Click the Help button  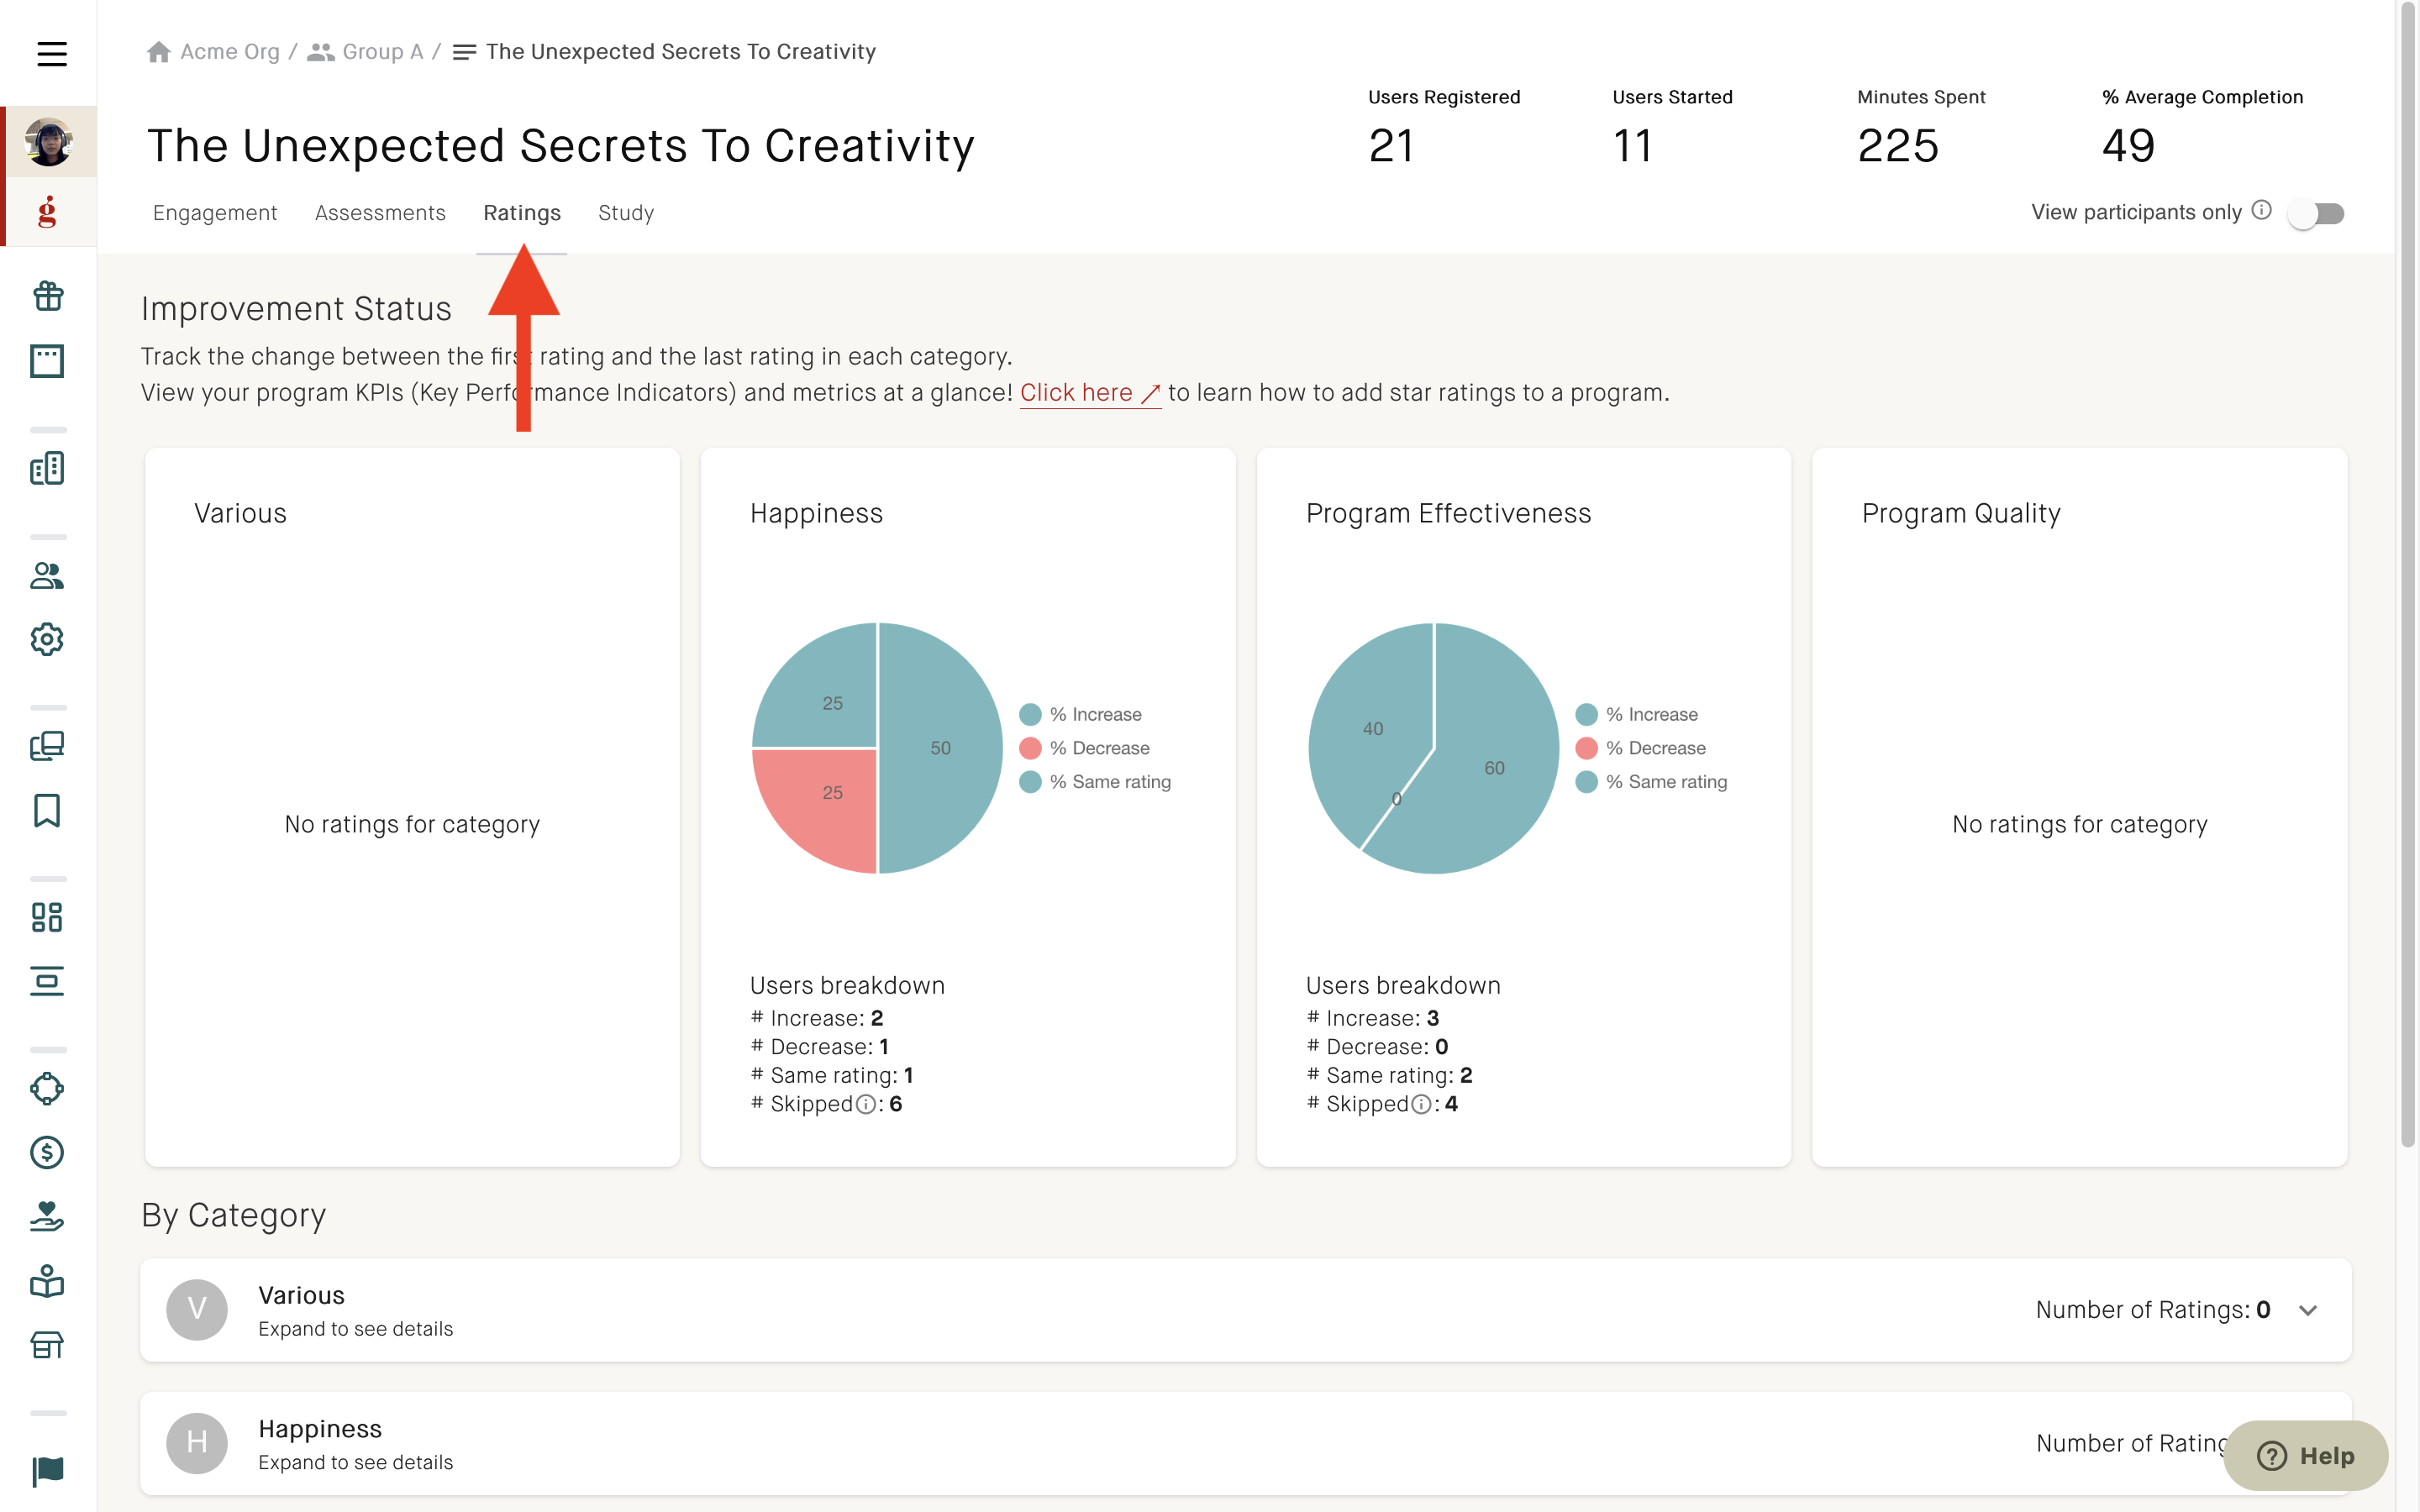click(x=2305, y=1456)
